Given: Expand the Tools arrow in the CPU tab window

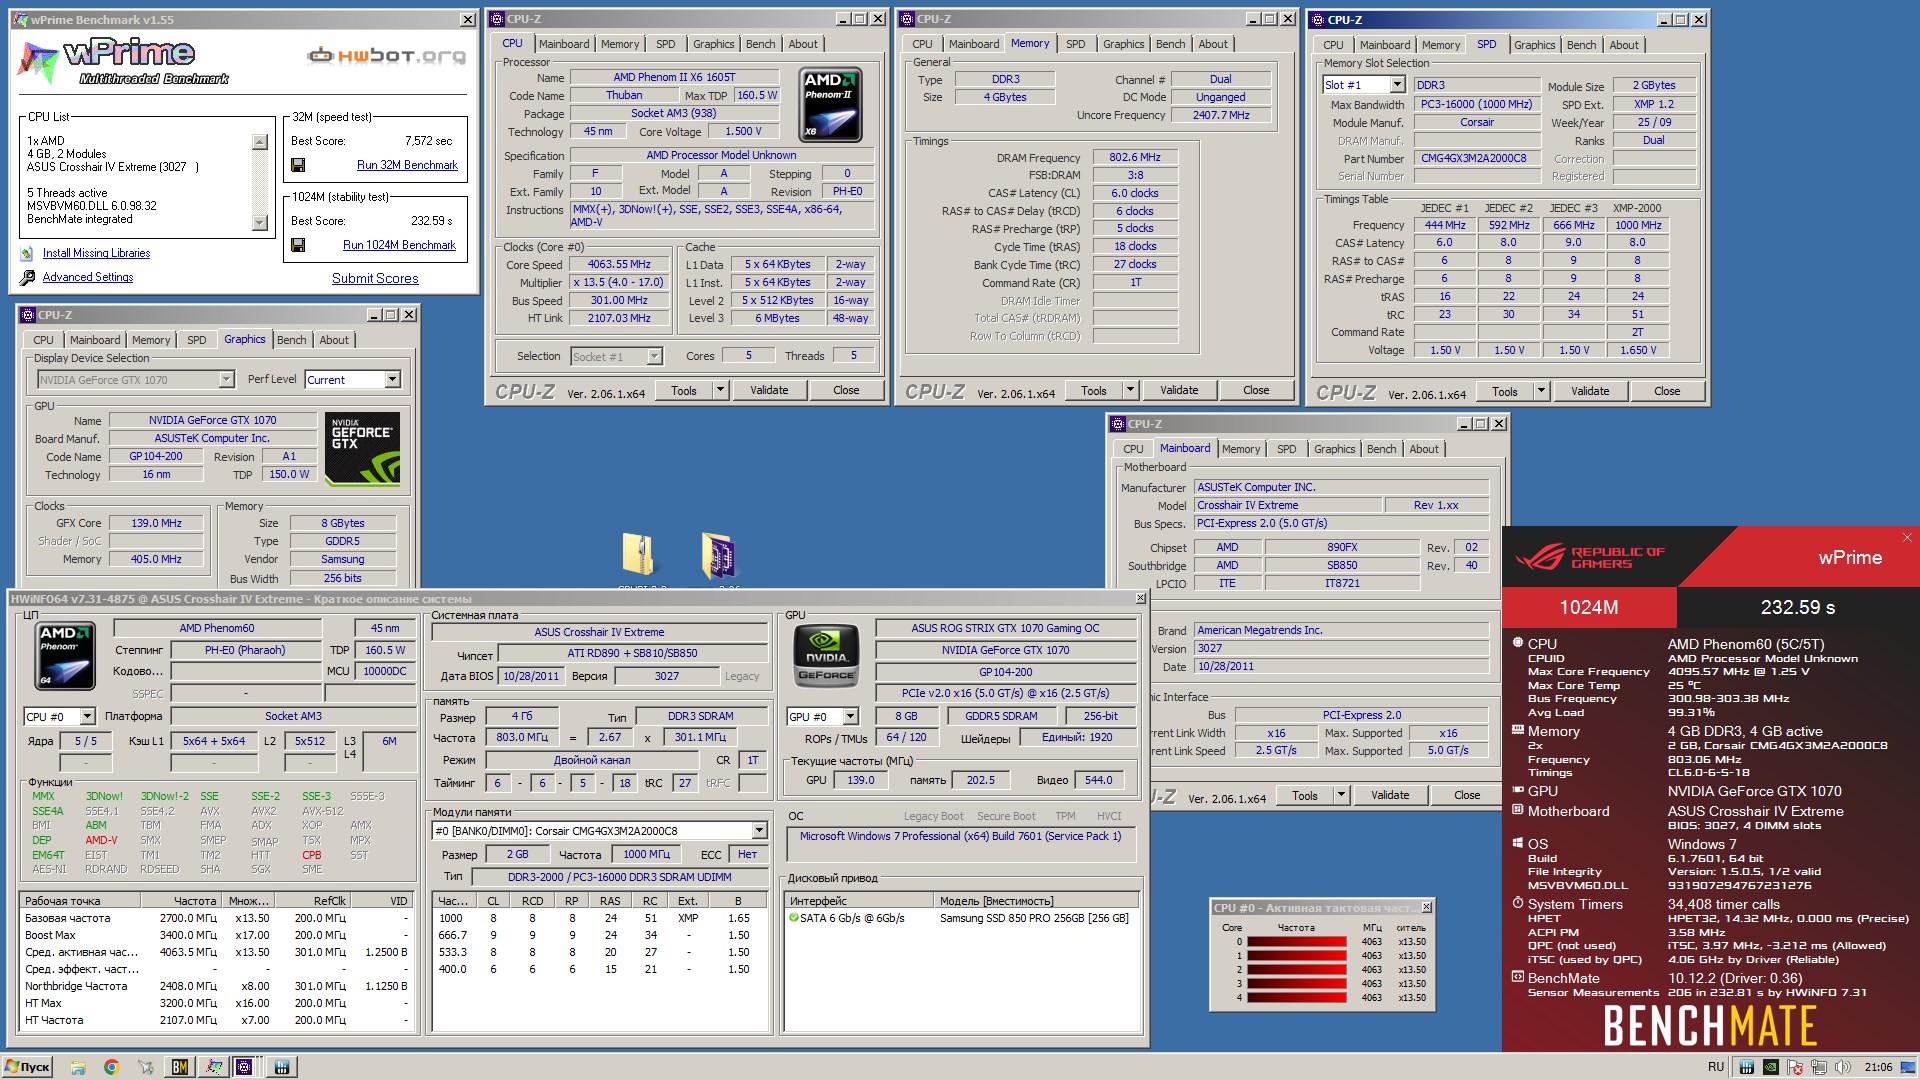Looking at the screenshot, I should 720,390.
